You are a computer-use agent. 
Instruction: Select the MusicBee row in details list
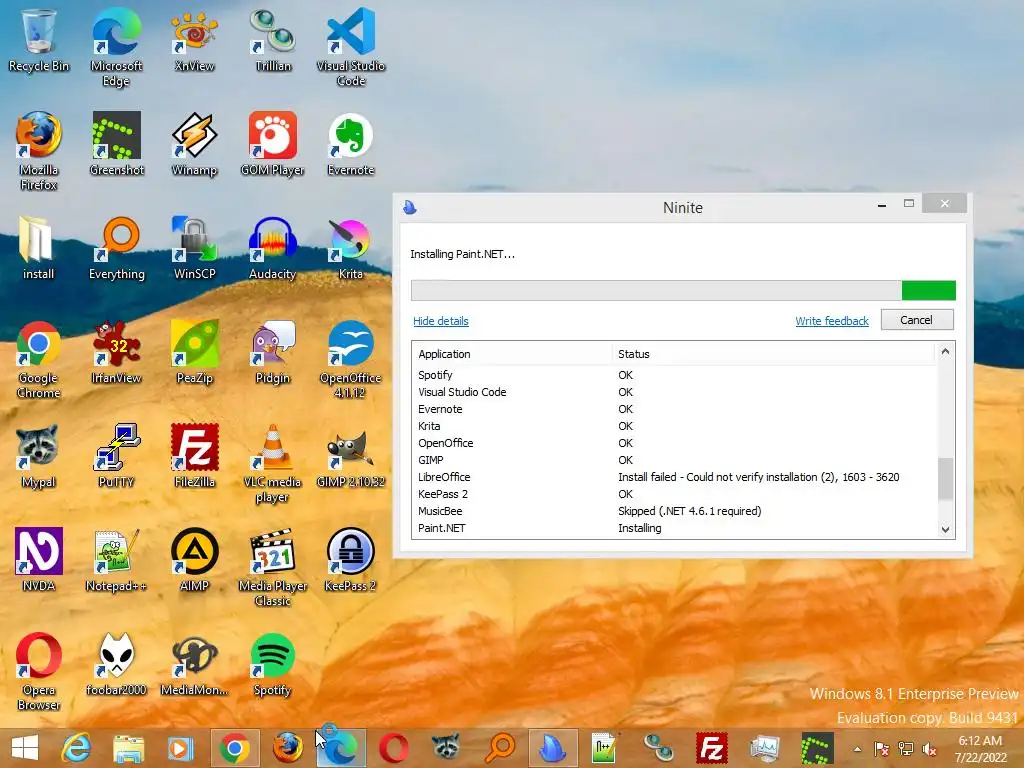pos(675,511)
